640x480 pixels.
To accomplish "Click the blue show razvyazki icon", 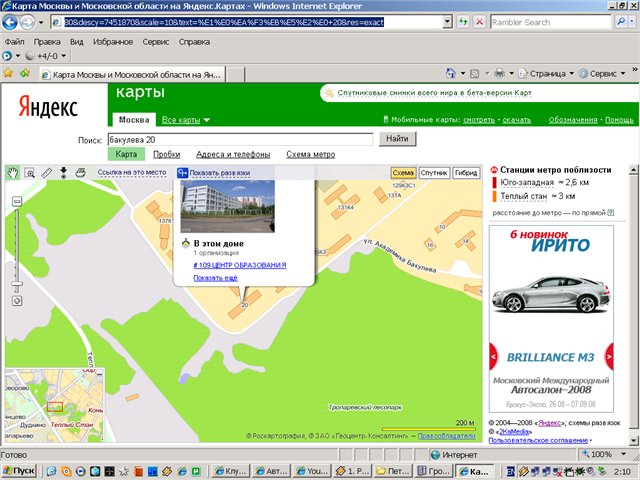I will coord(182,173).
